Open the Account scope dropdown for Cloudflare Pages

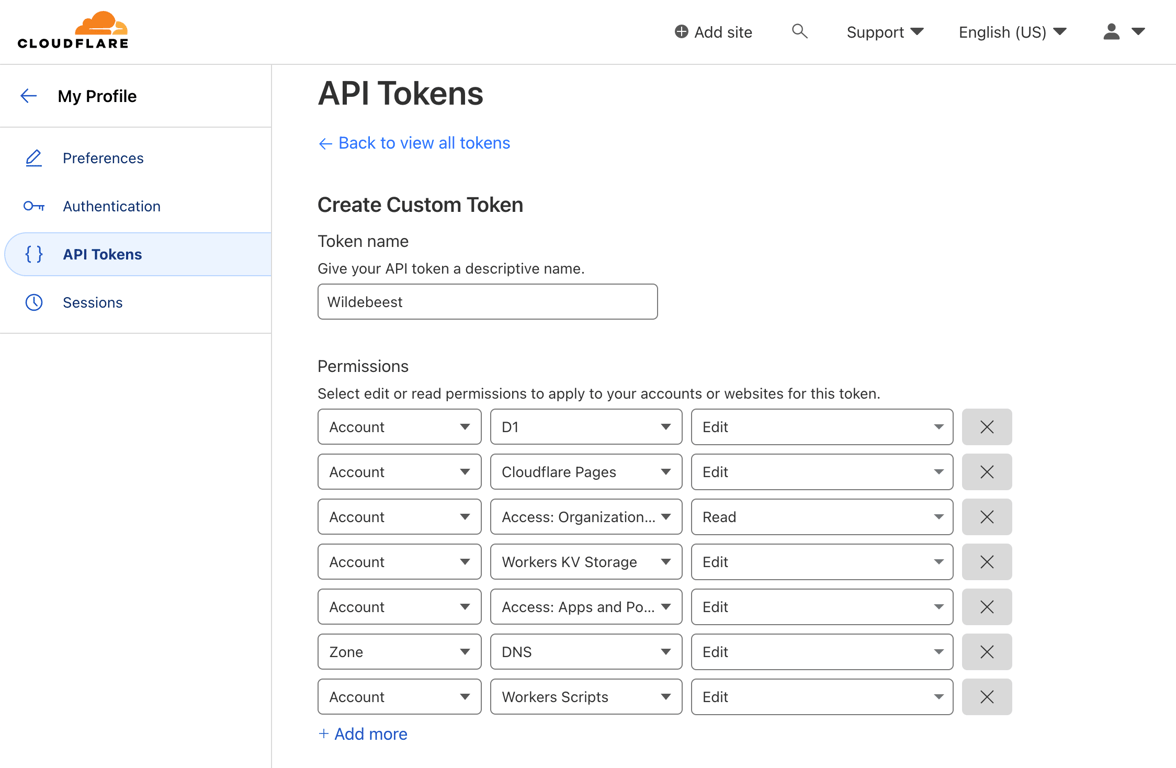click(x=400, y=472)
